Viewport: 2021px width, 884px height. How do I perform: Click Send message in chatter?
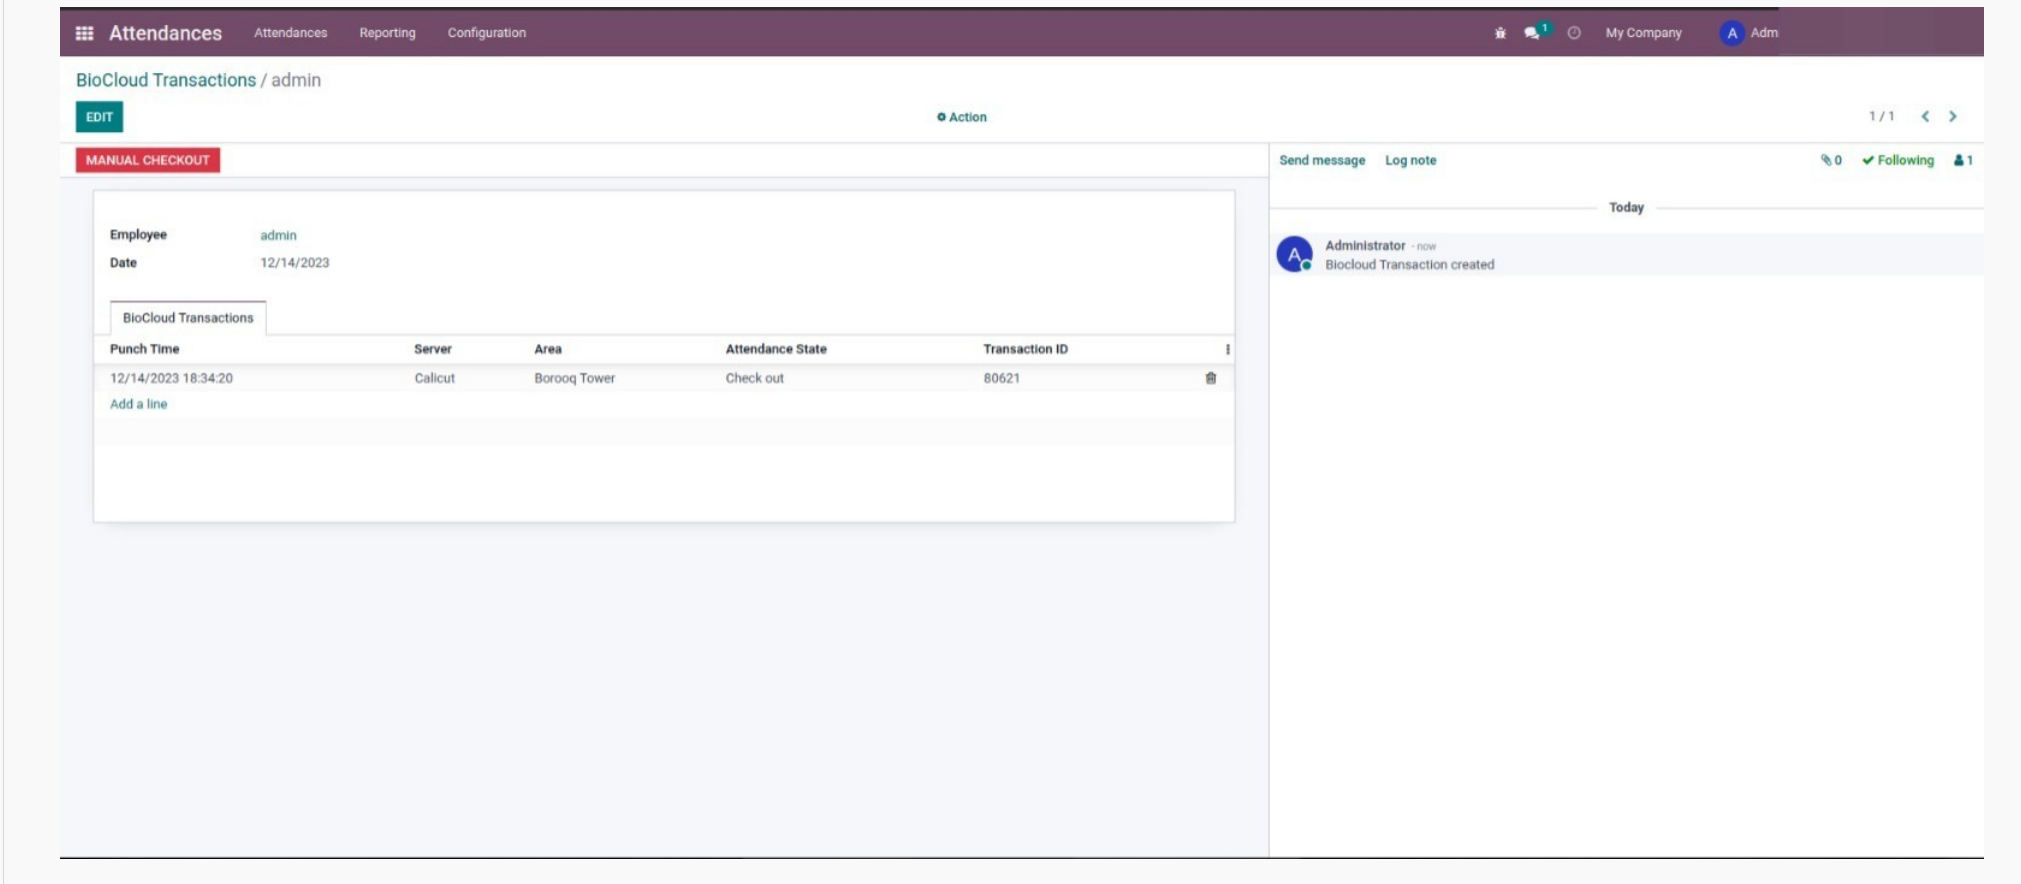tap(1322, 160)
